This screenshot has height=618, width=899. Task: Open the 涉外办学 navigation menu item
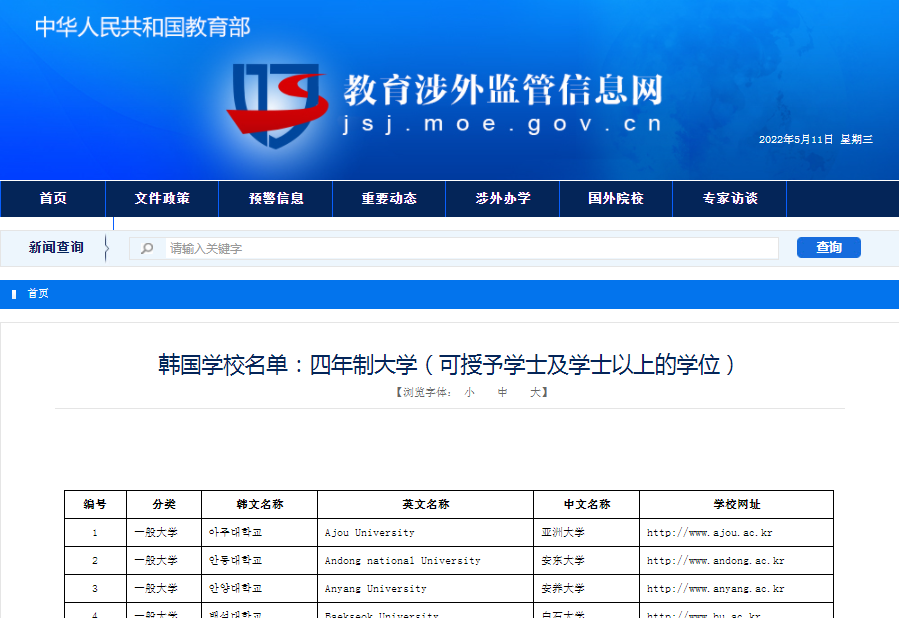click(x=502, y=198)
